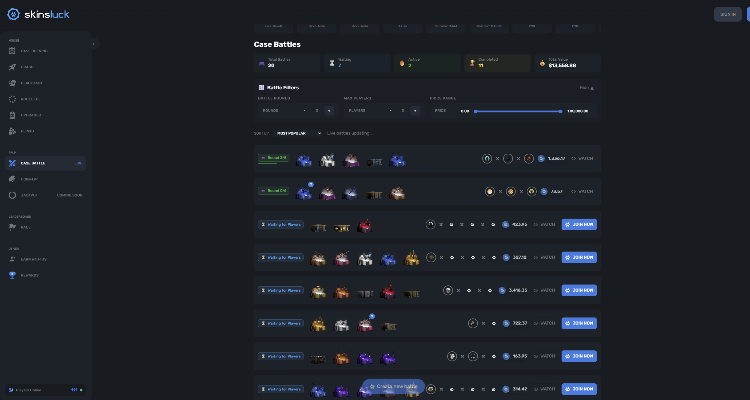Click the Completed trophy stat card

497,63
